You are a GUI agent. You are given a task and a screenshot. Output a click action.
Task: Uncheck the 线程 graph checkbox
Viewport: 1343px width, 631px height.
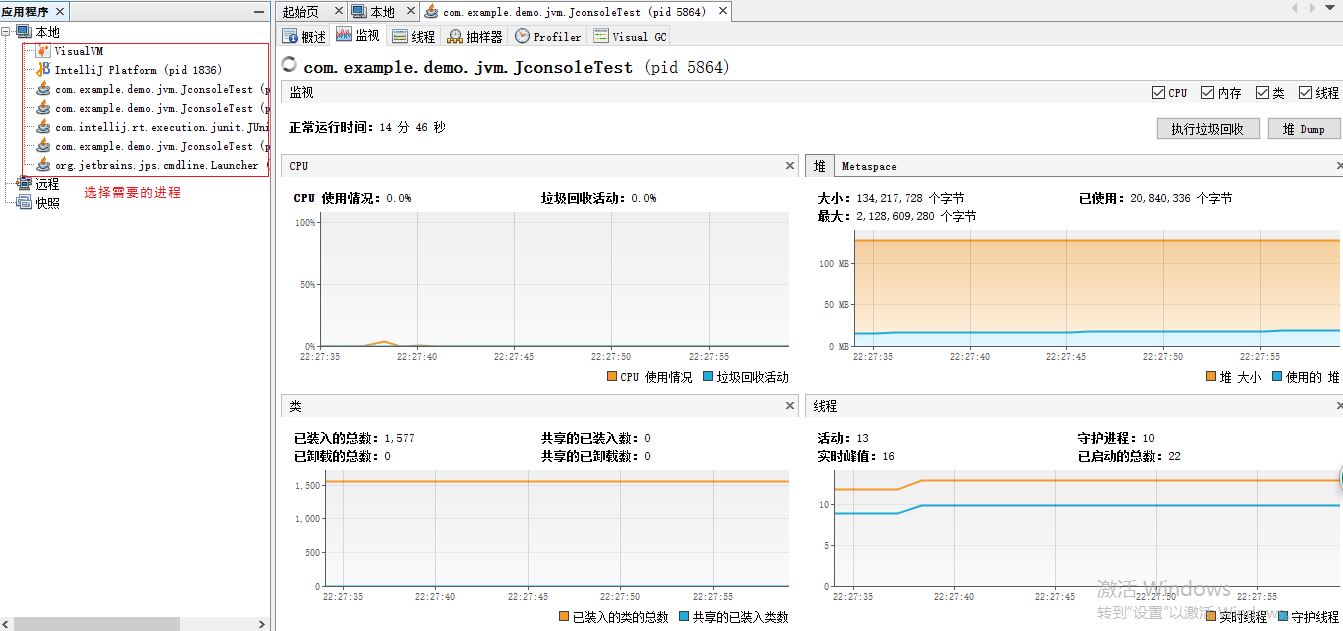click(x=1305, y=92)
